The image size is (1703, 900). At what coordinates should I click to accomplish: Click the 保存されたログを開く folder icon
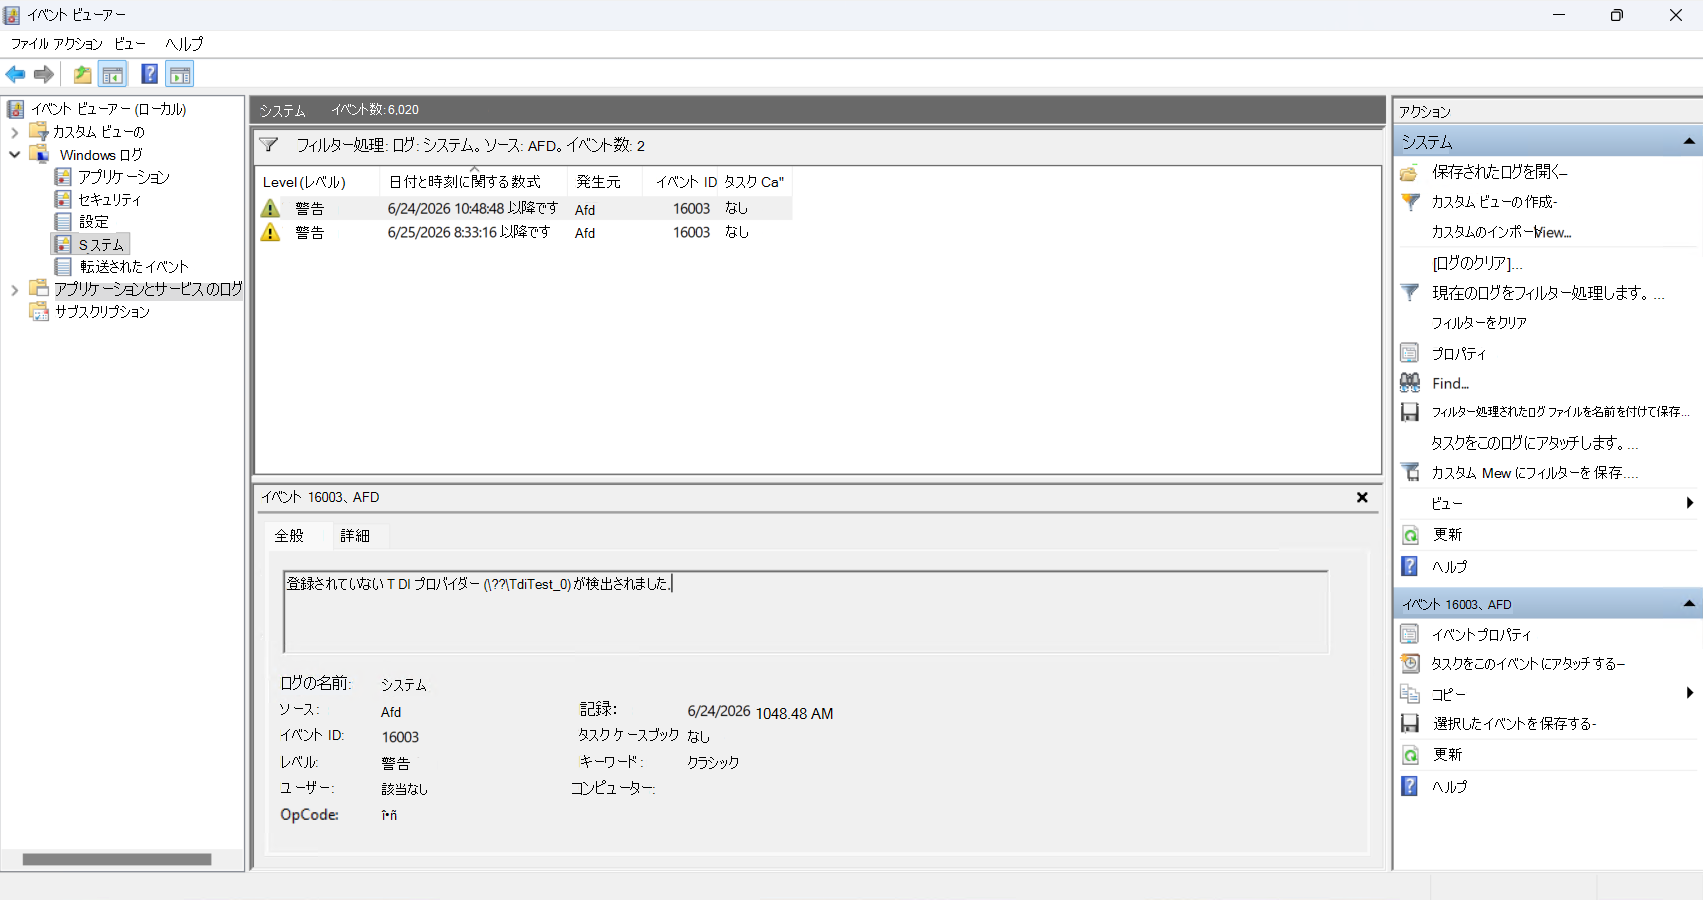[x=1409, y=172]
